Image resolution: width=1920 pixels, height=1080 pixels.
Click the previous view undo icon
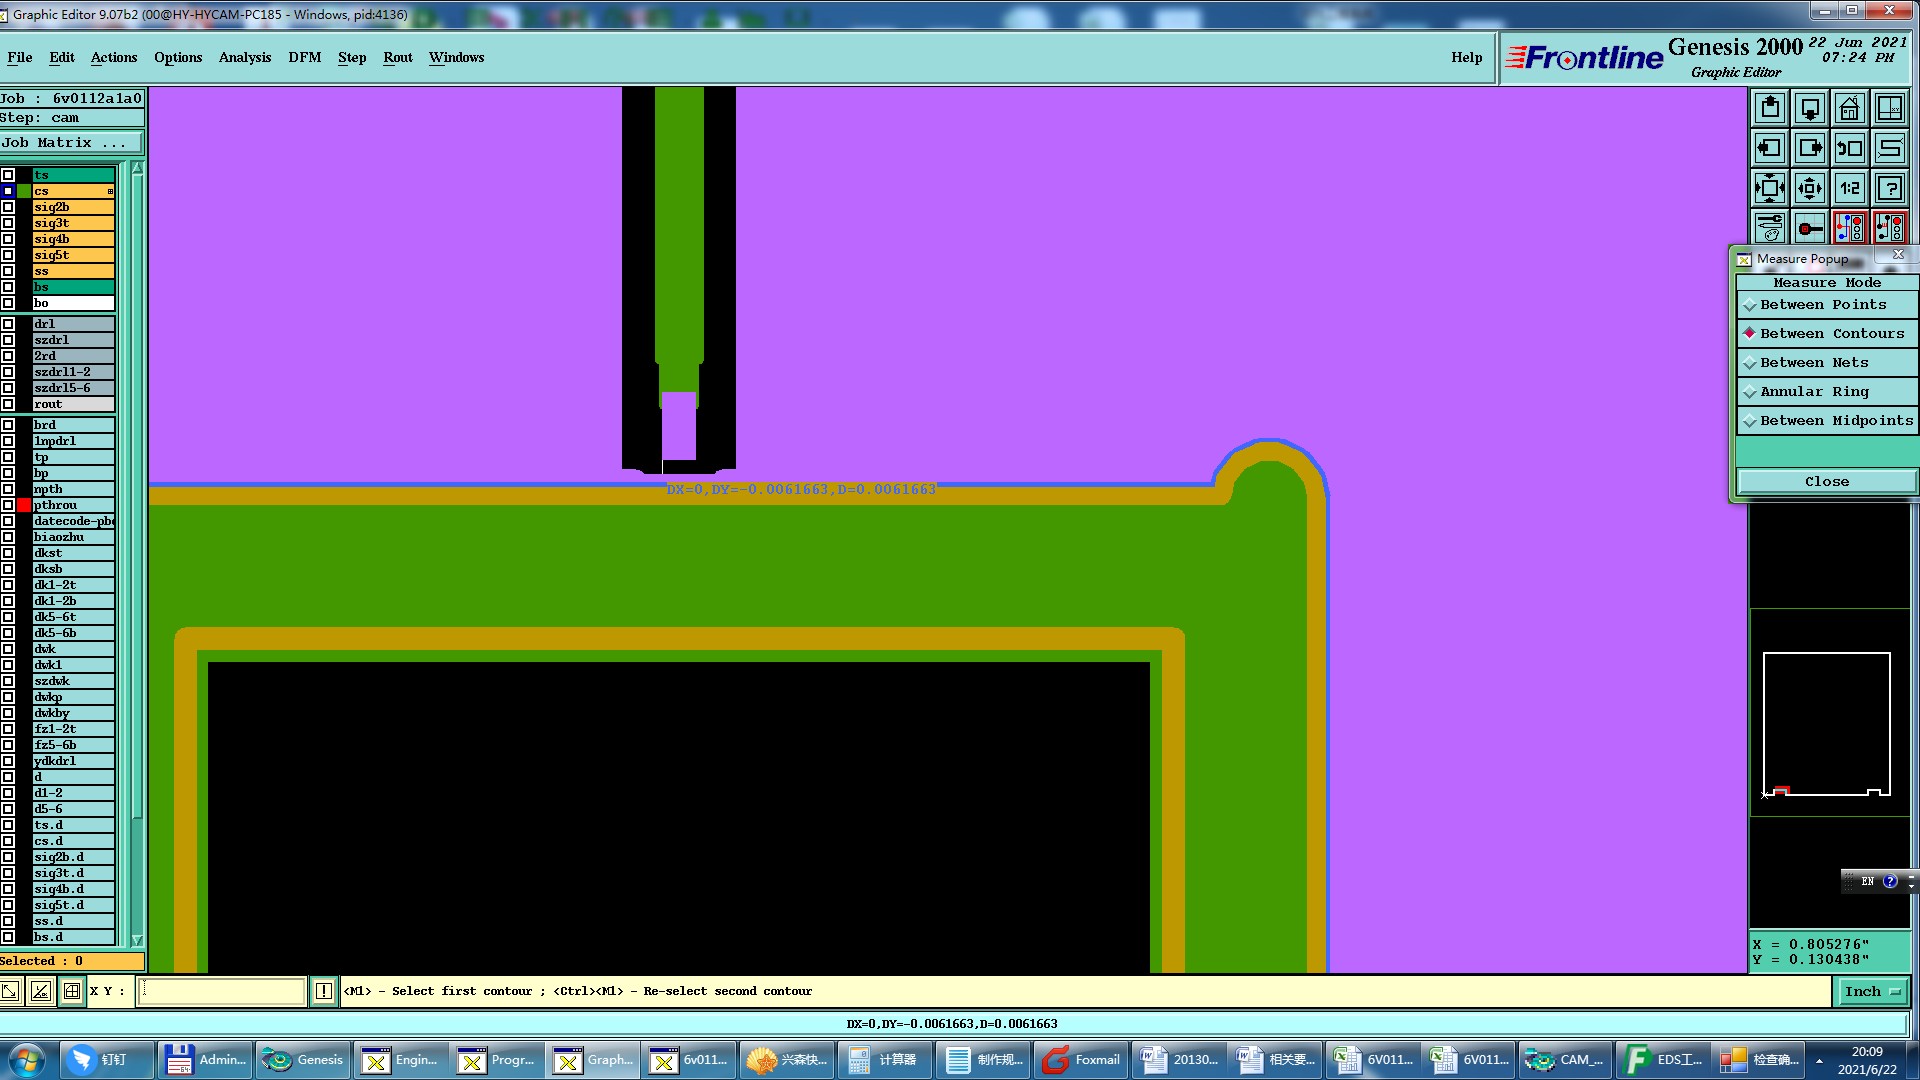tap(1850, 148)
